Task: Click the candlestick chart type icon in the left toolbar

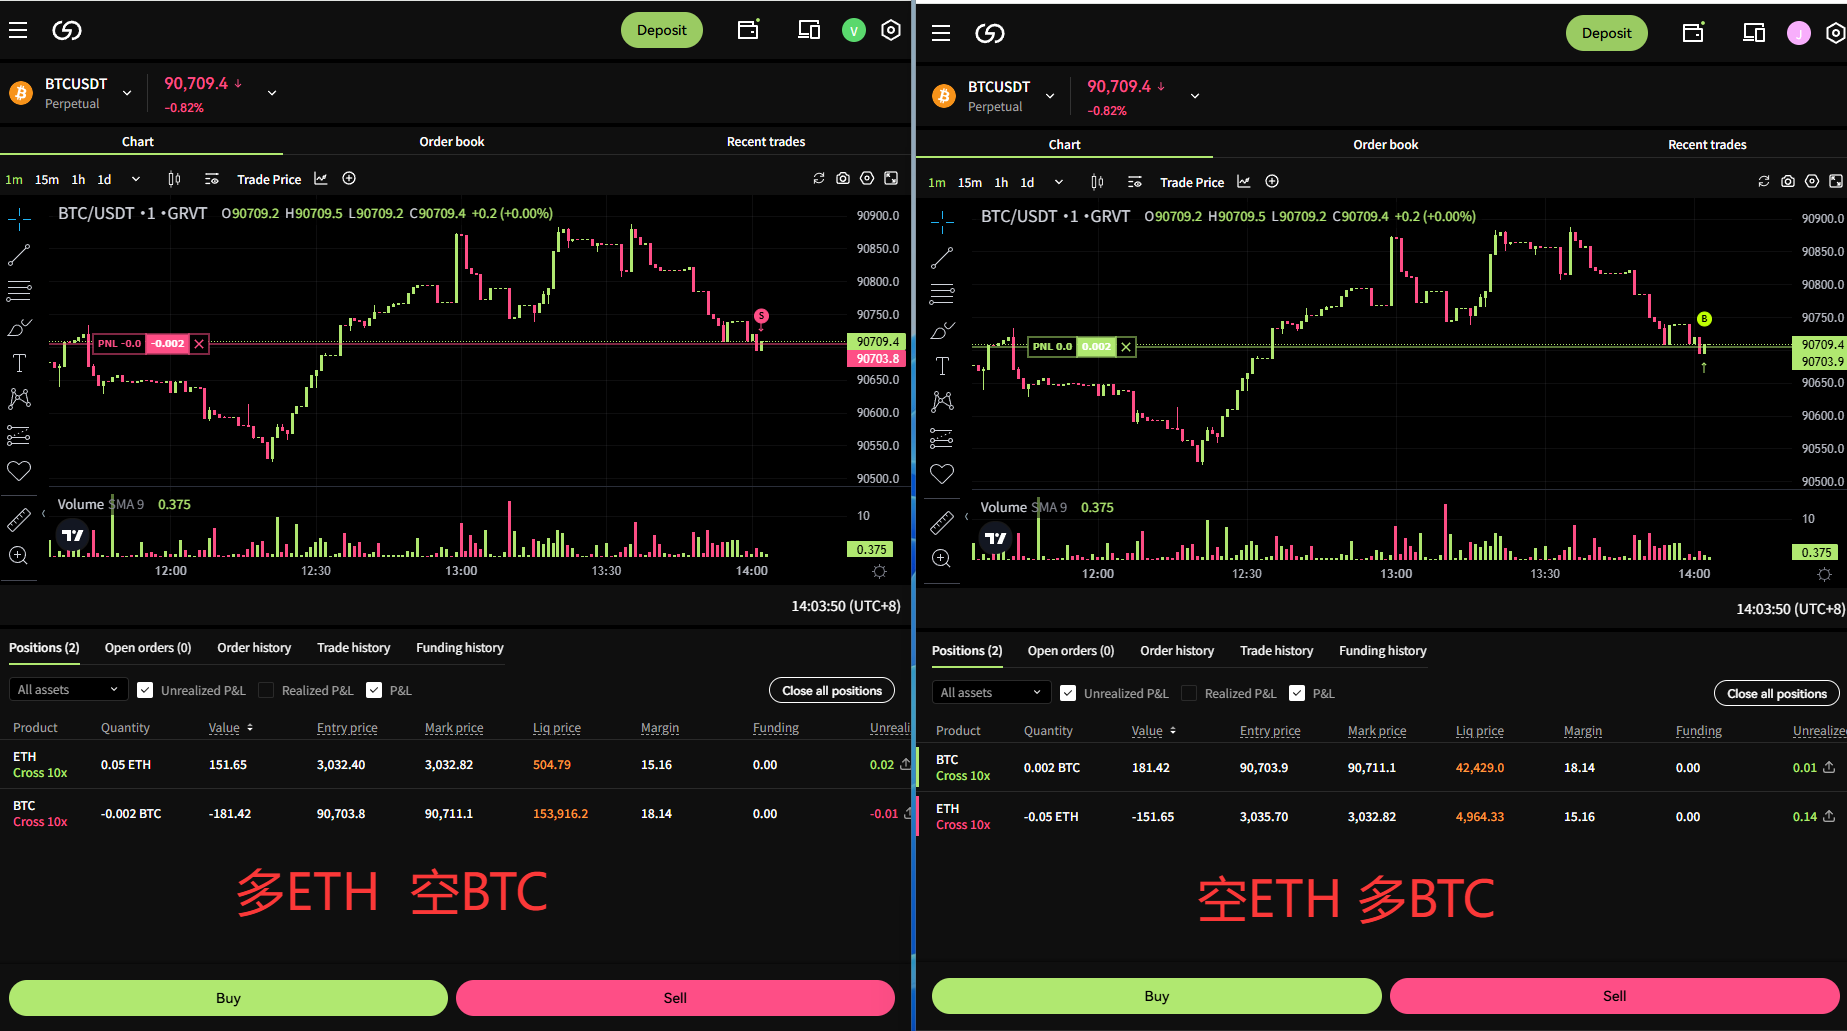Action: pyautogui.click(x=174, y=179)
